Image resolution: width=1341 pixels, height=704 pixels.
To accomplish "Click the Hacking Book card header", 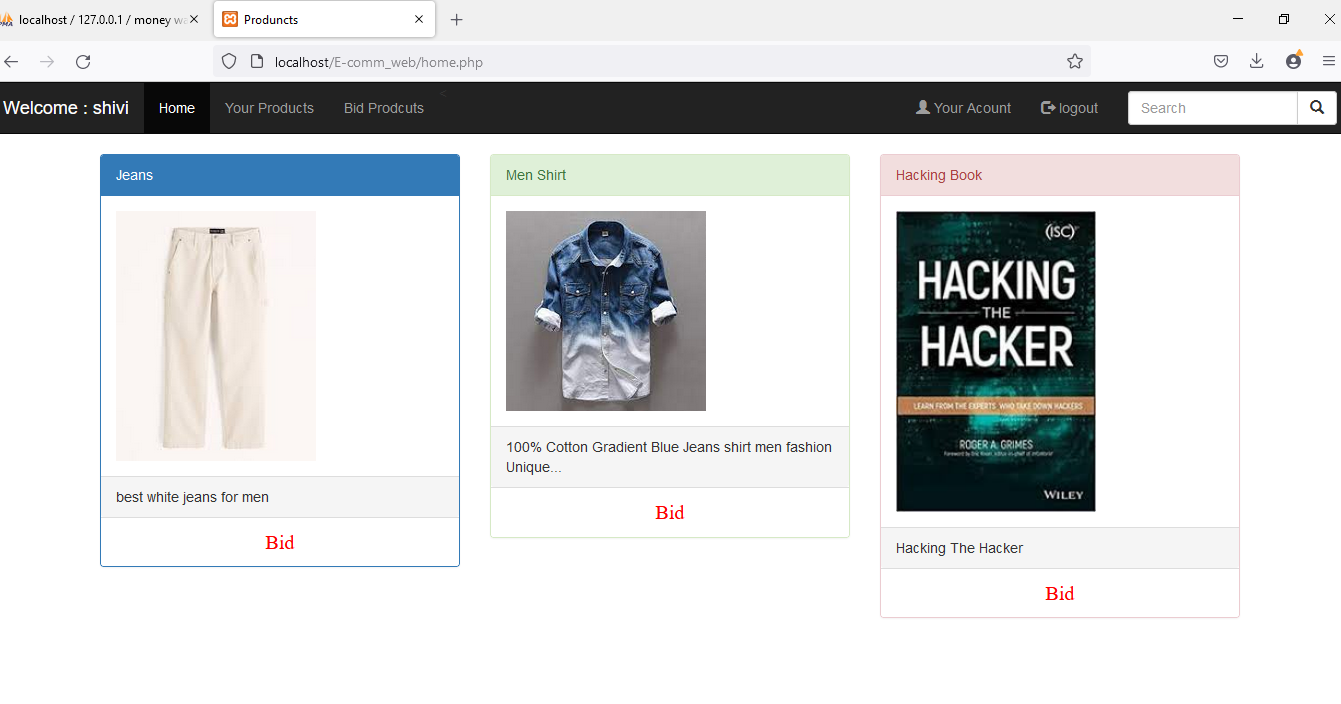I will 1060,175.
